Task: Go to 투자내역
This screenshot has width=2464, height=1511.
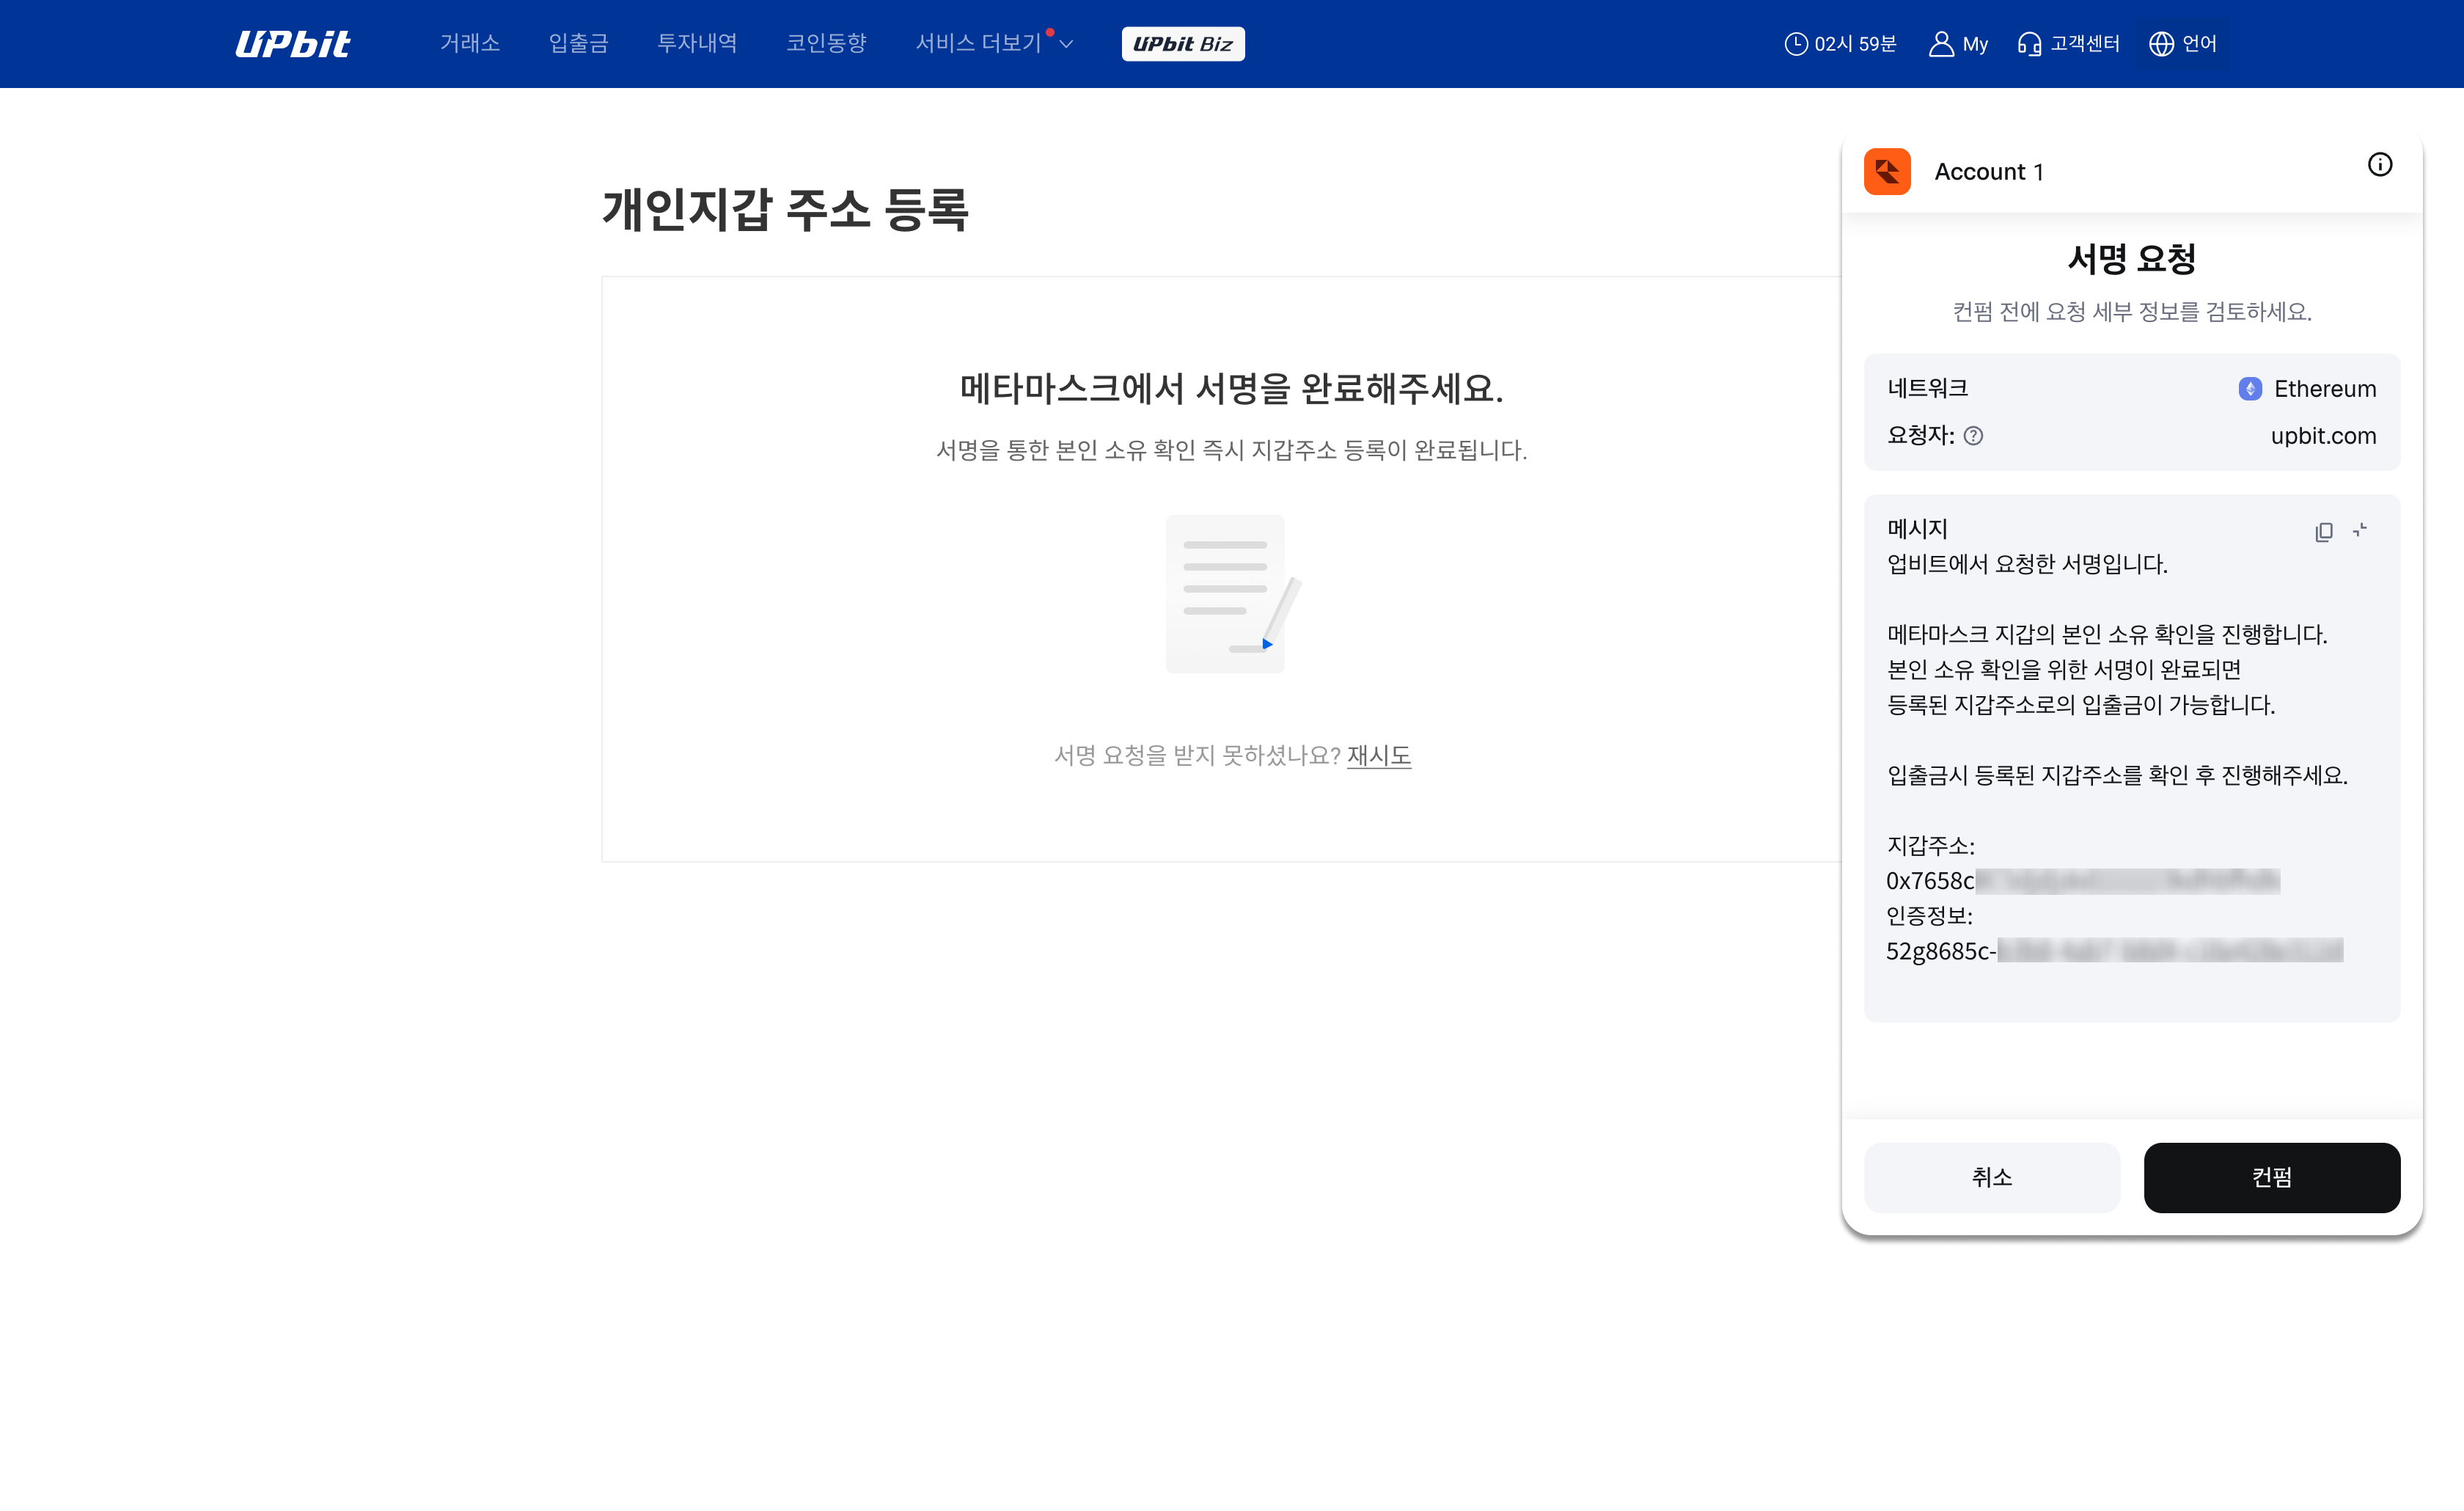Action: point(697,43)
